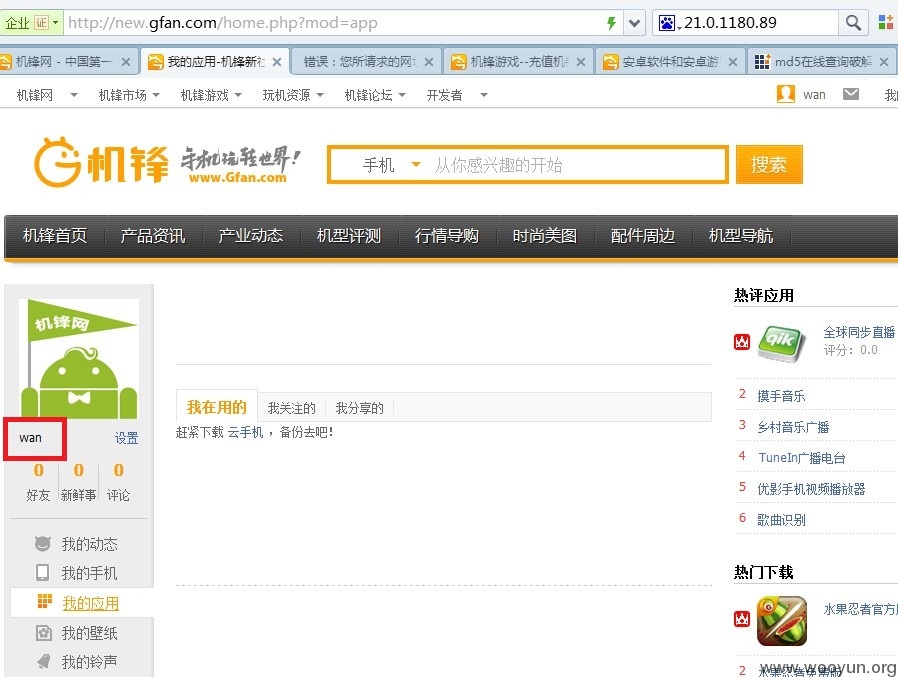Image resolution: width=898 pixels, height=677 pixels.
Task: Expand the 机锋论坛 dropdown menu
Action: (x=401, y=95)
